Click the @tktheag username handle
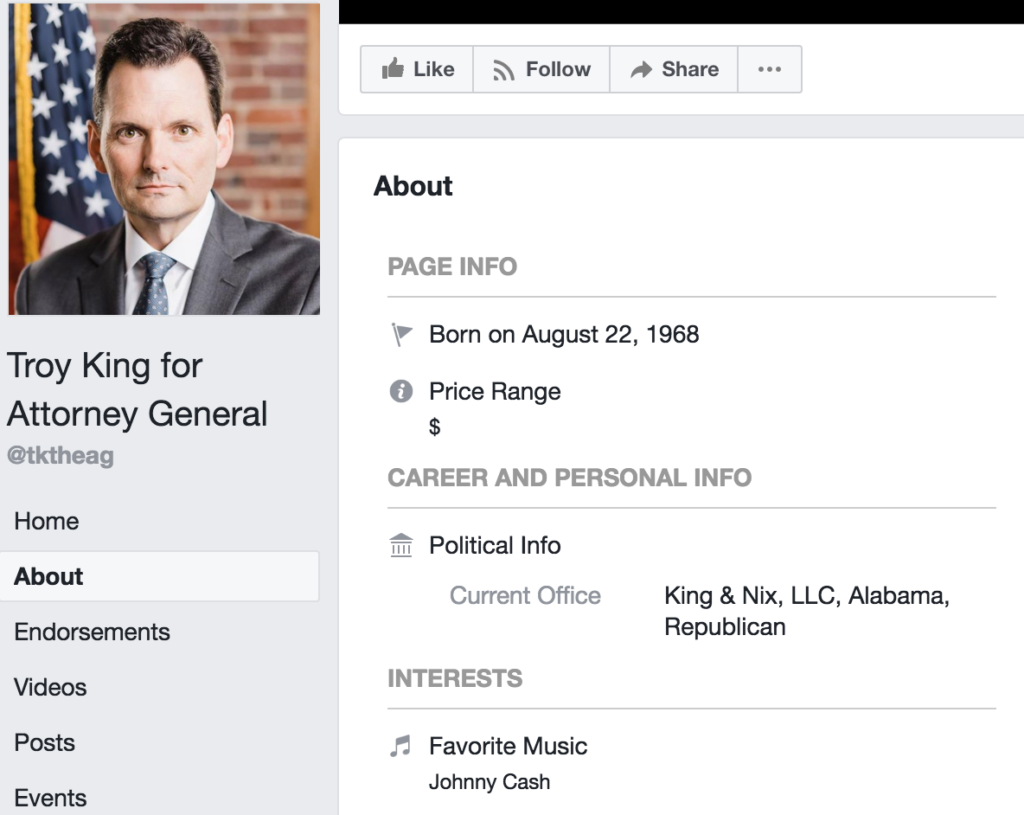Screen dimensions: 1024x815 click(x=61, y=456)
